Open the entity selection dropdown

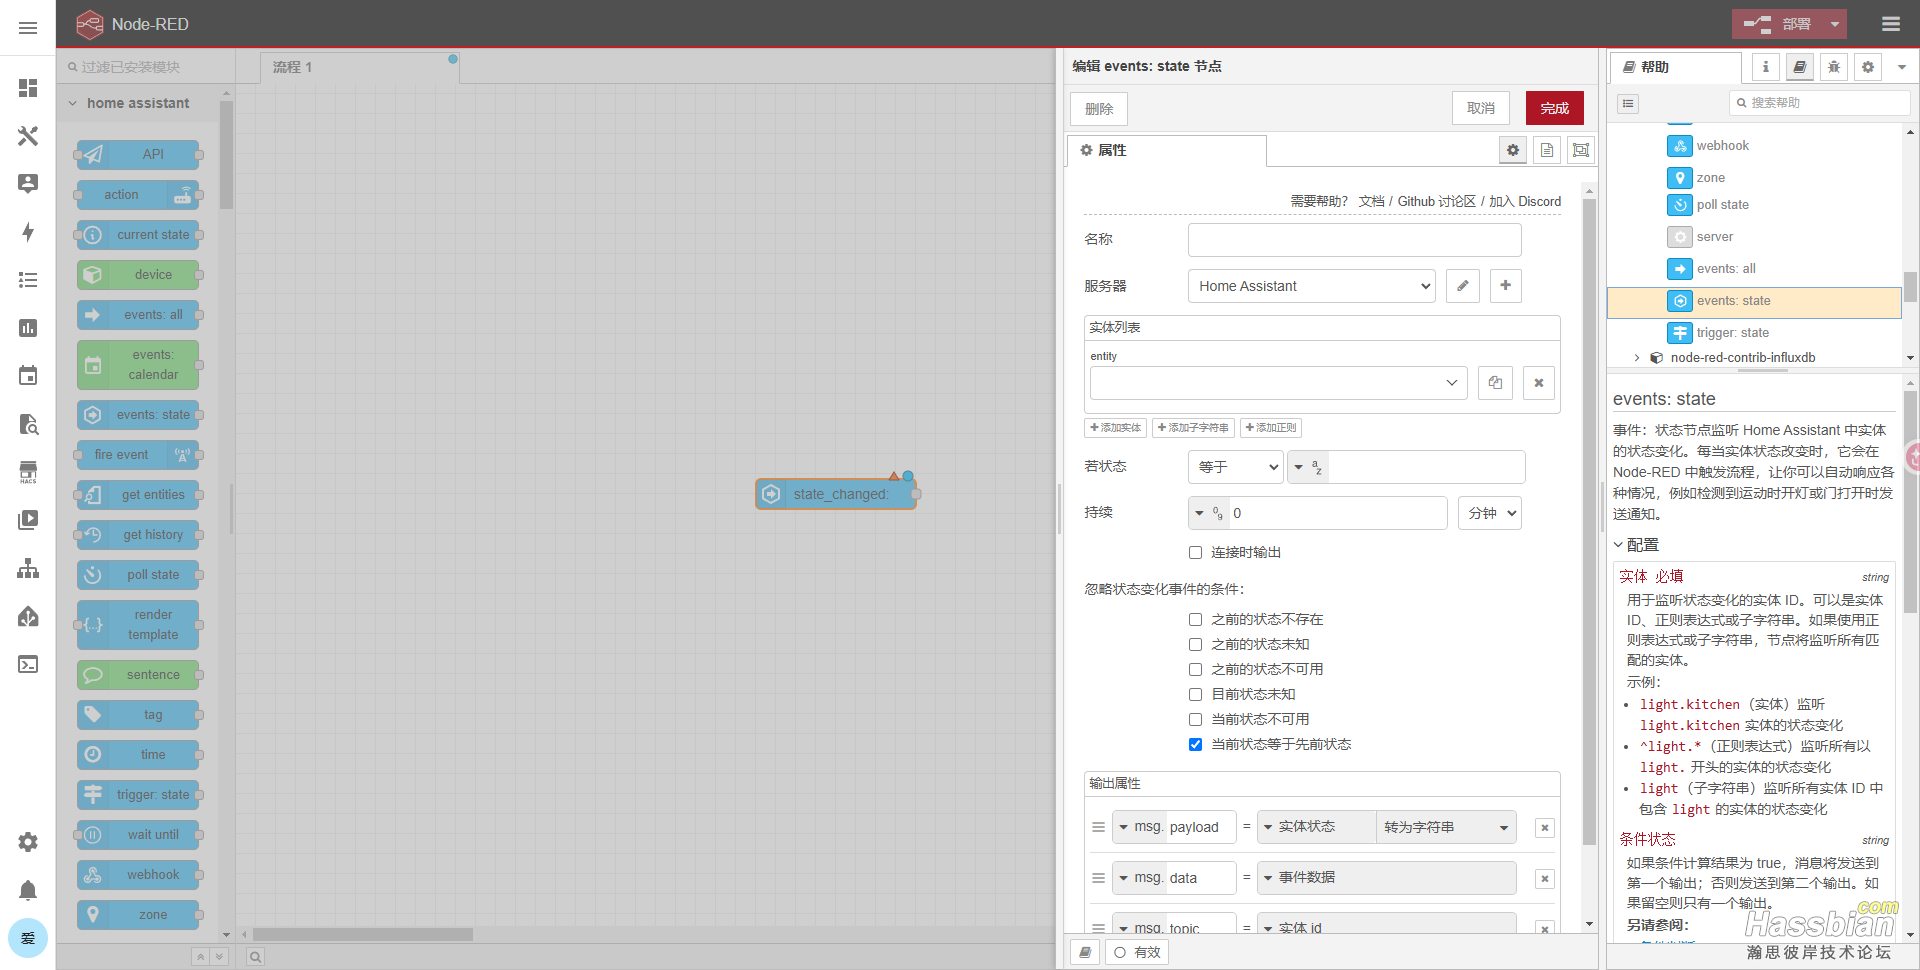(1279, 383)
